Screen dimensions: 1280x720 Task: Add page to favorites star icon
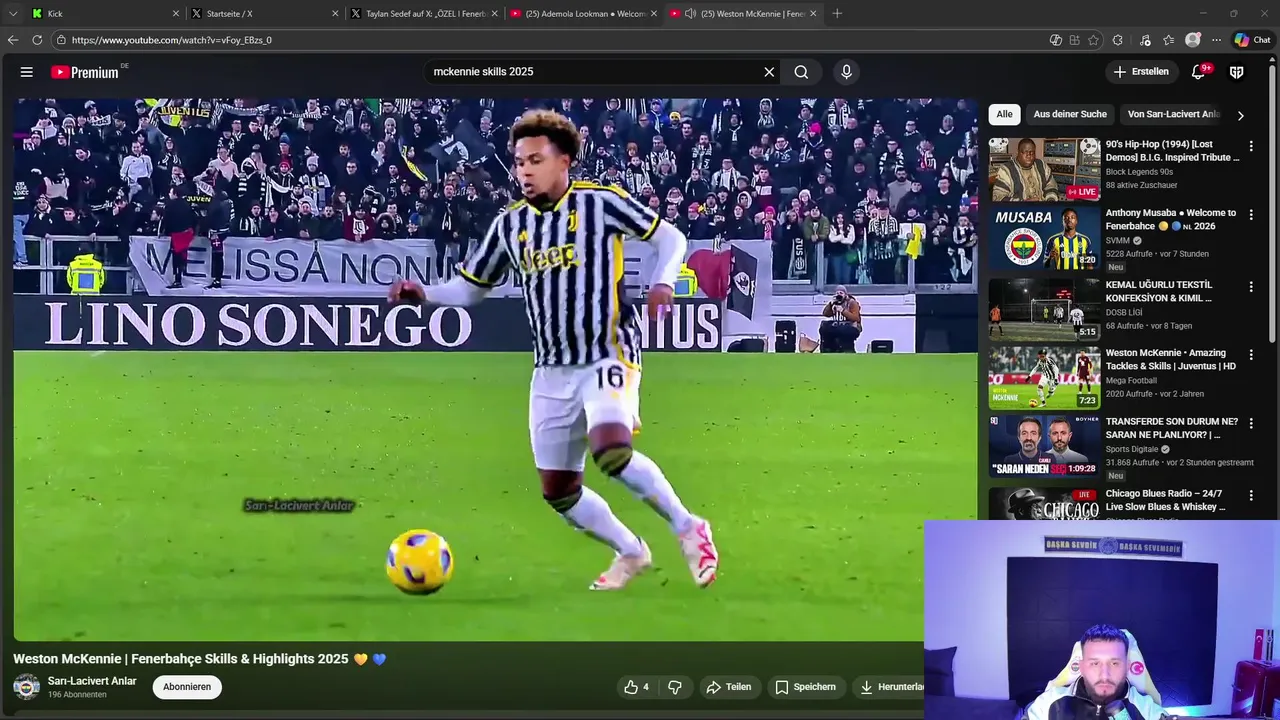pyautogui.click(x=1093, y=40)
